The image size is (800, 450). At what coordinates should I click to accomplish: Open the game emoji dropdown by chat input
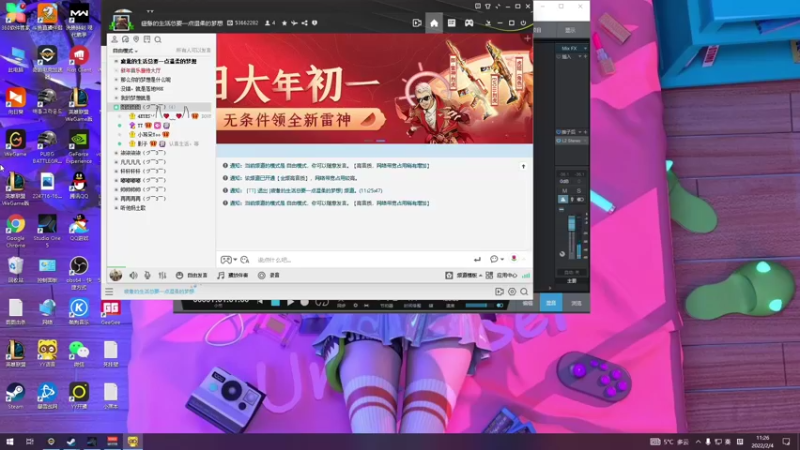tap(228, 260)
